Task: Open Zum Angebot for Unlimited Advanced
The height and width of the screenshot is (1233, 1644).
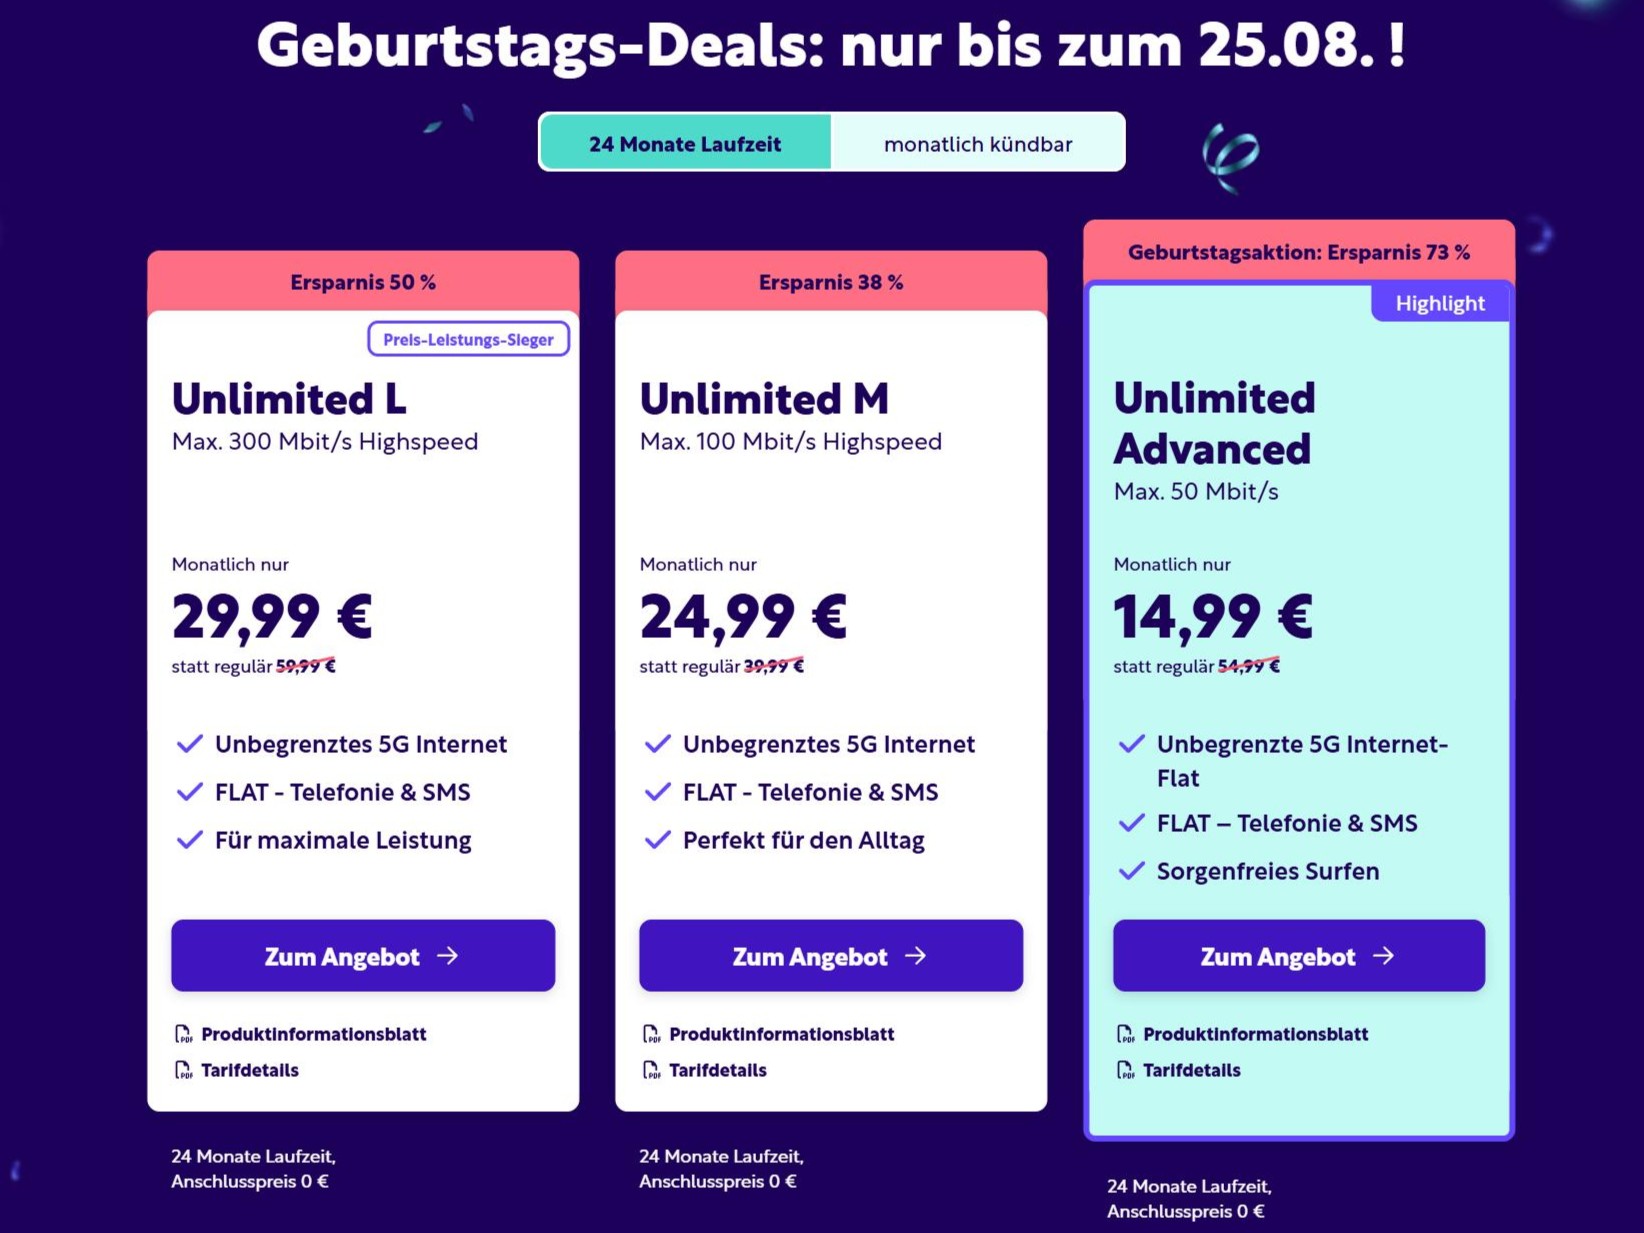Action: tap(1299, 956)
